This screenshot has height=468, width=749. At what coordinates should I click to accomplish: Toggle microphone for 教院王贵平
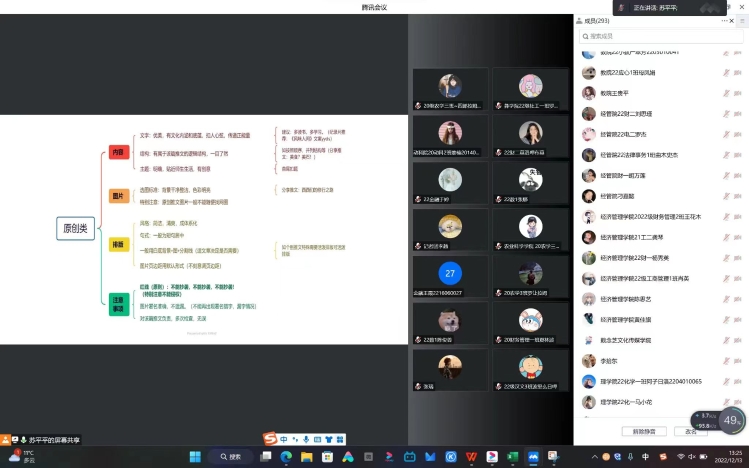click(726, 93)
